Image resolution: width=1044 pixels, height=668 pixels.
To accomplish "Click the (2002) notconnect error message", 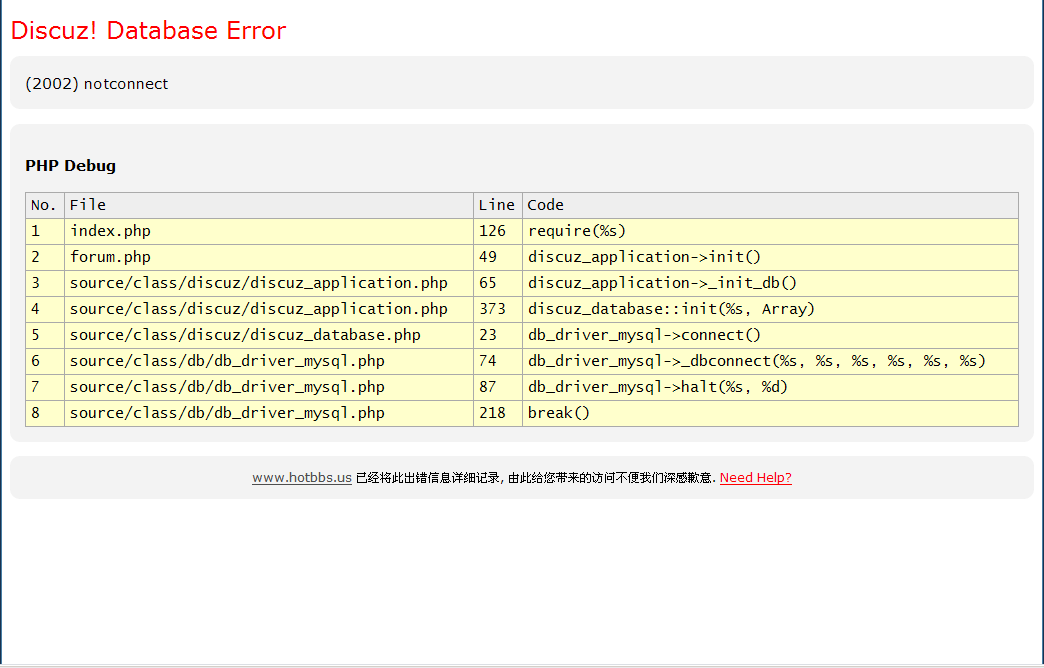I will (97, 84).
